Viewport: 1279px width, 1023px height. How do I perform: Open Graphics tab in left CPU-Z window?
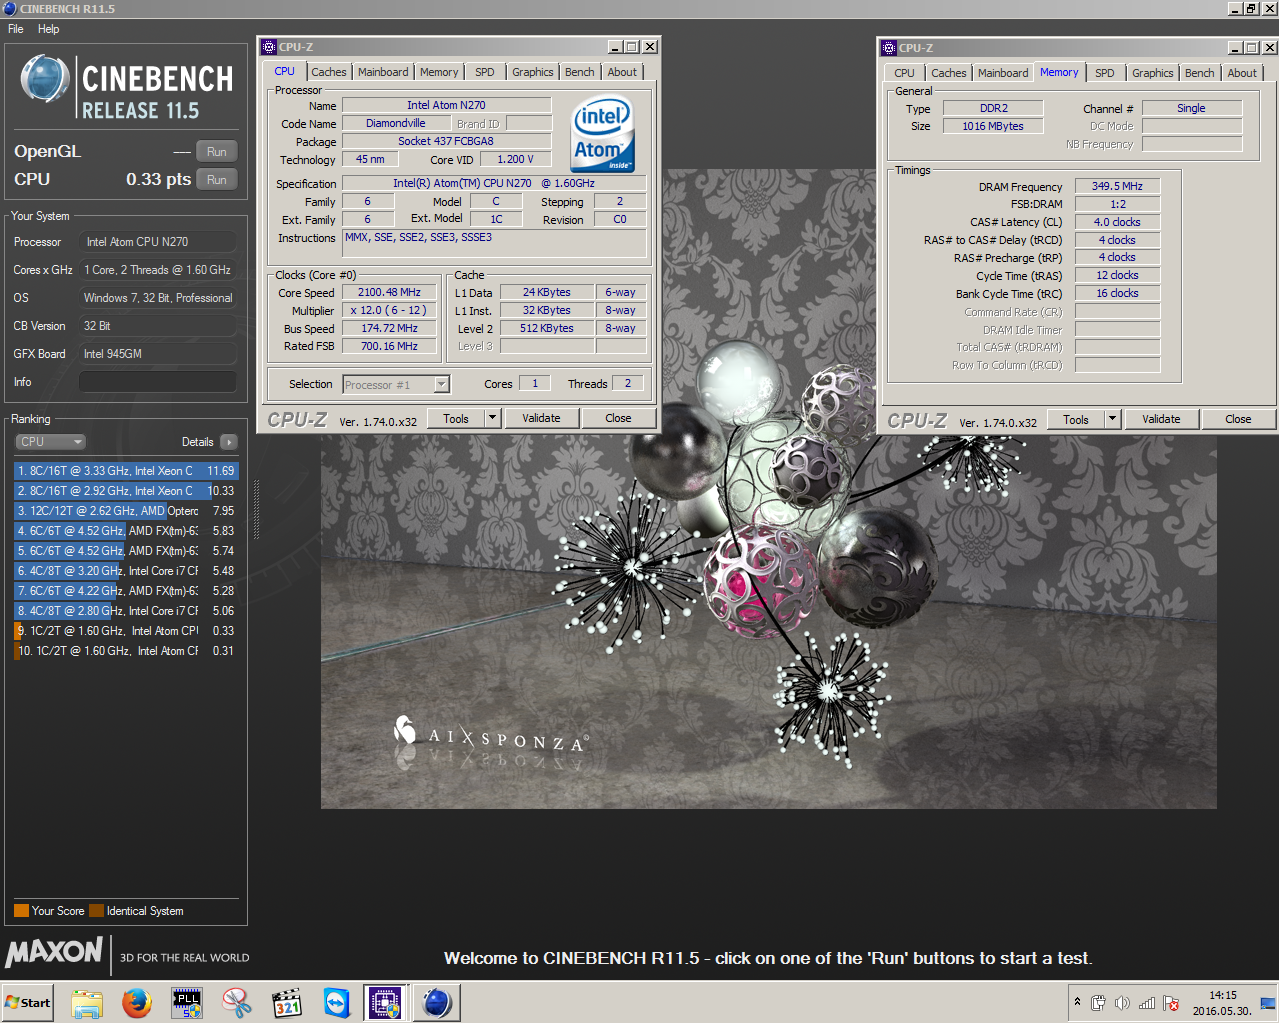pyautogui.click(x=533, y=72)
